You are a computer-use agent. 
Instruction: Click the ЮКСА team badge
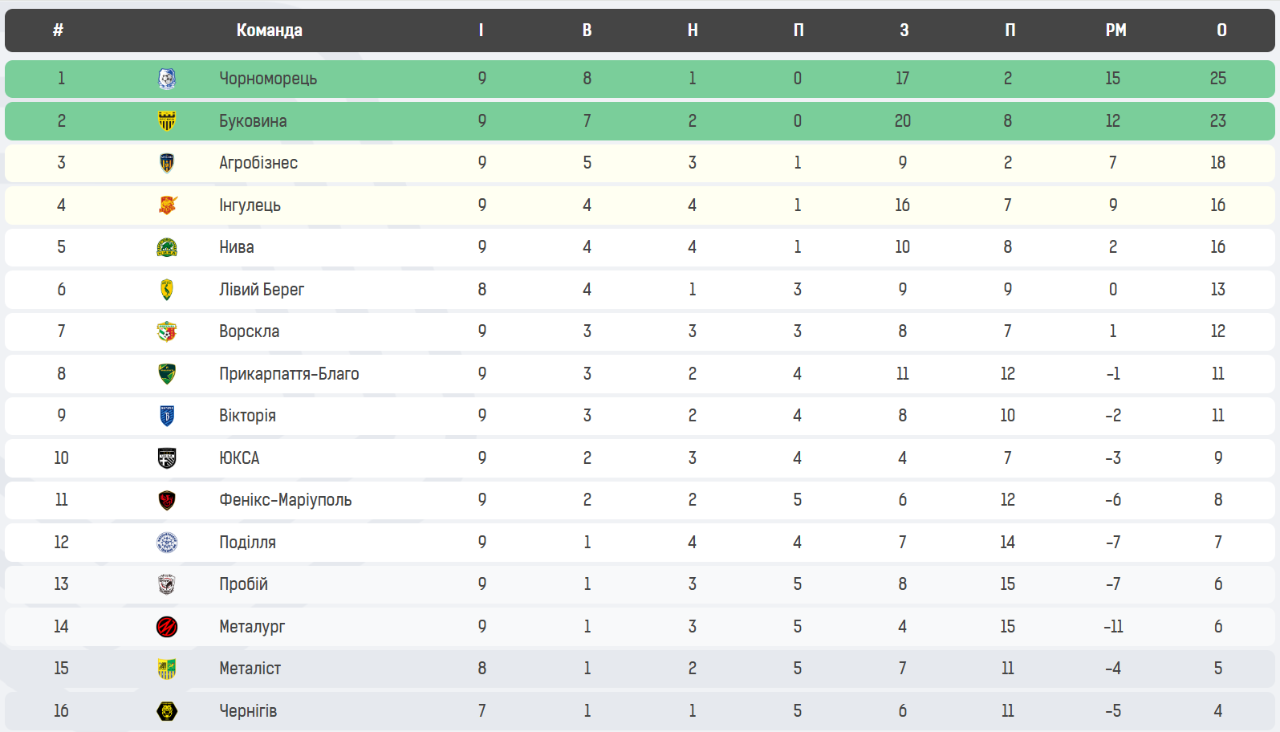pos(167,458)
